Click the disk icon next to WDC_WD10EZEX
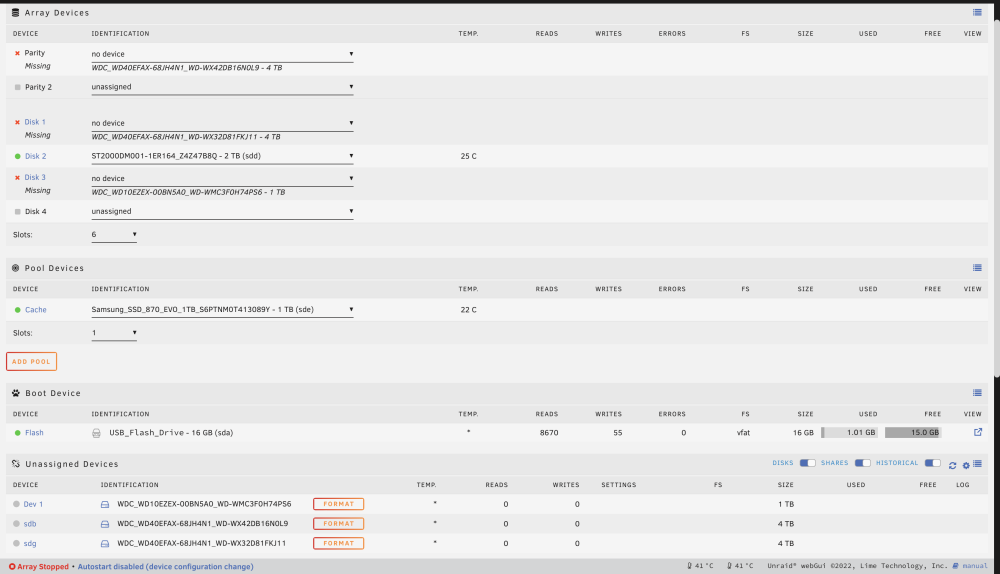This screenshot has height=574, width=1000. point(105,504)
